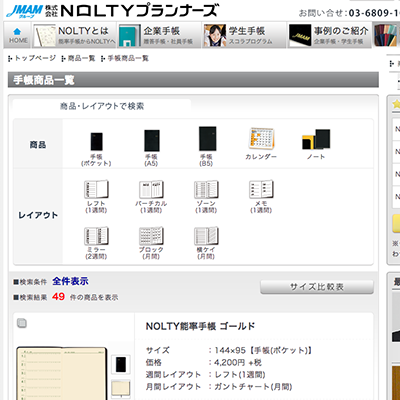Select the cream page thumbnail
Screen dimensions: 400x400
click(x=121, y=389)
